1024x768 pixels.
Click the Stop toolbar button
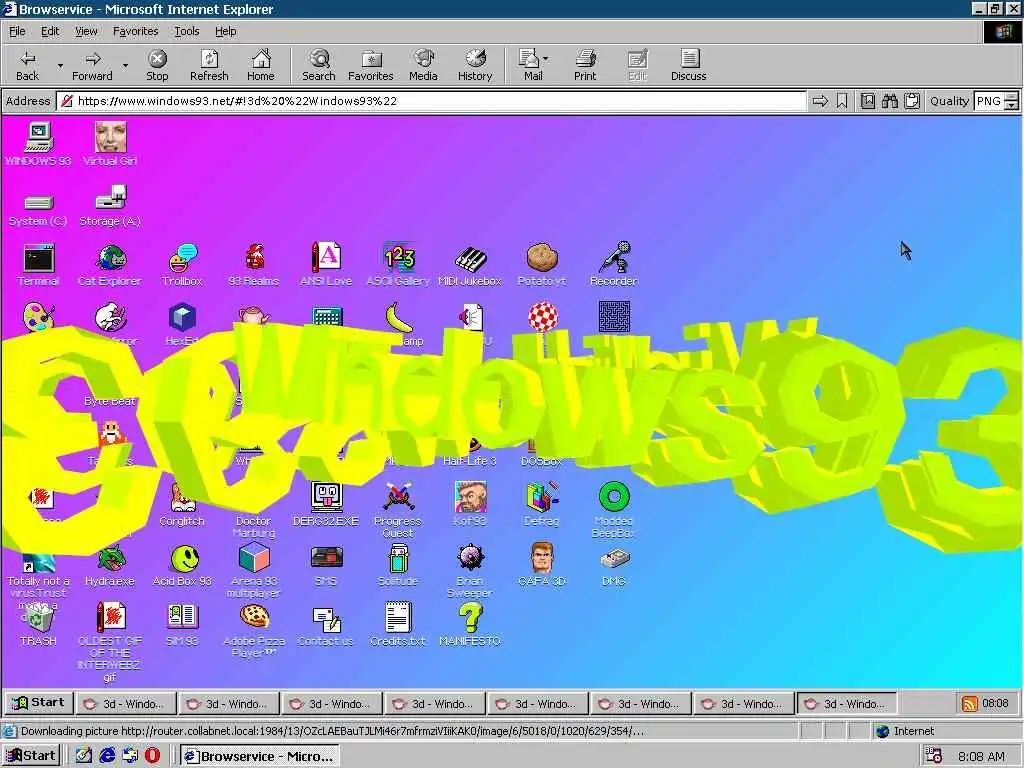point(157,65)
